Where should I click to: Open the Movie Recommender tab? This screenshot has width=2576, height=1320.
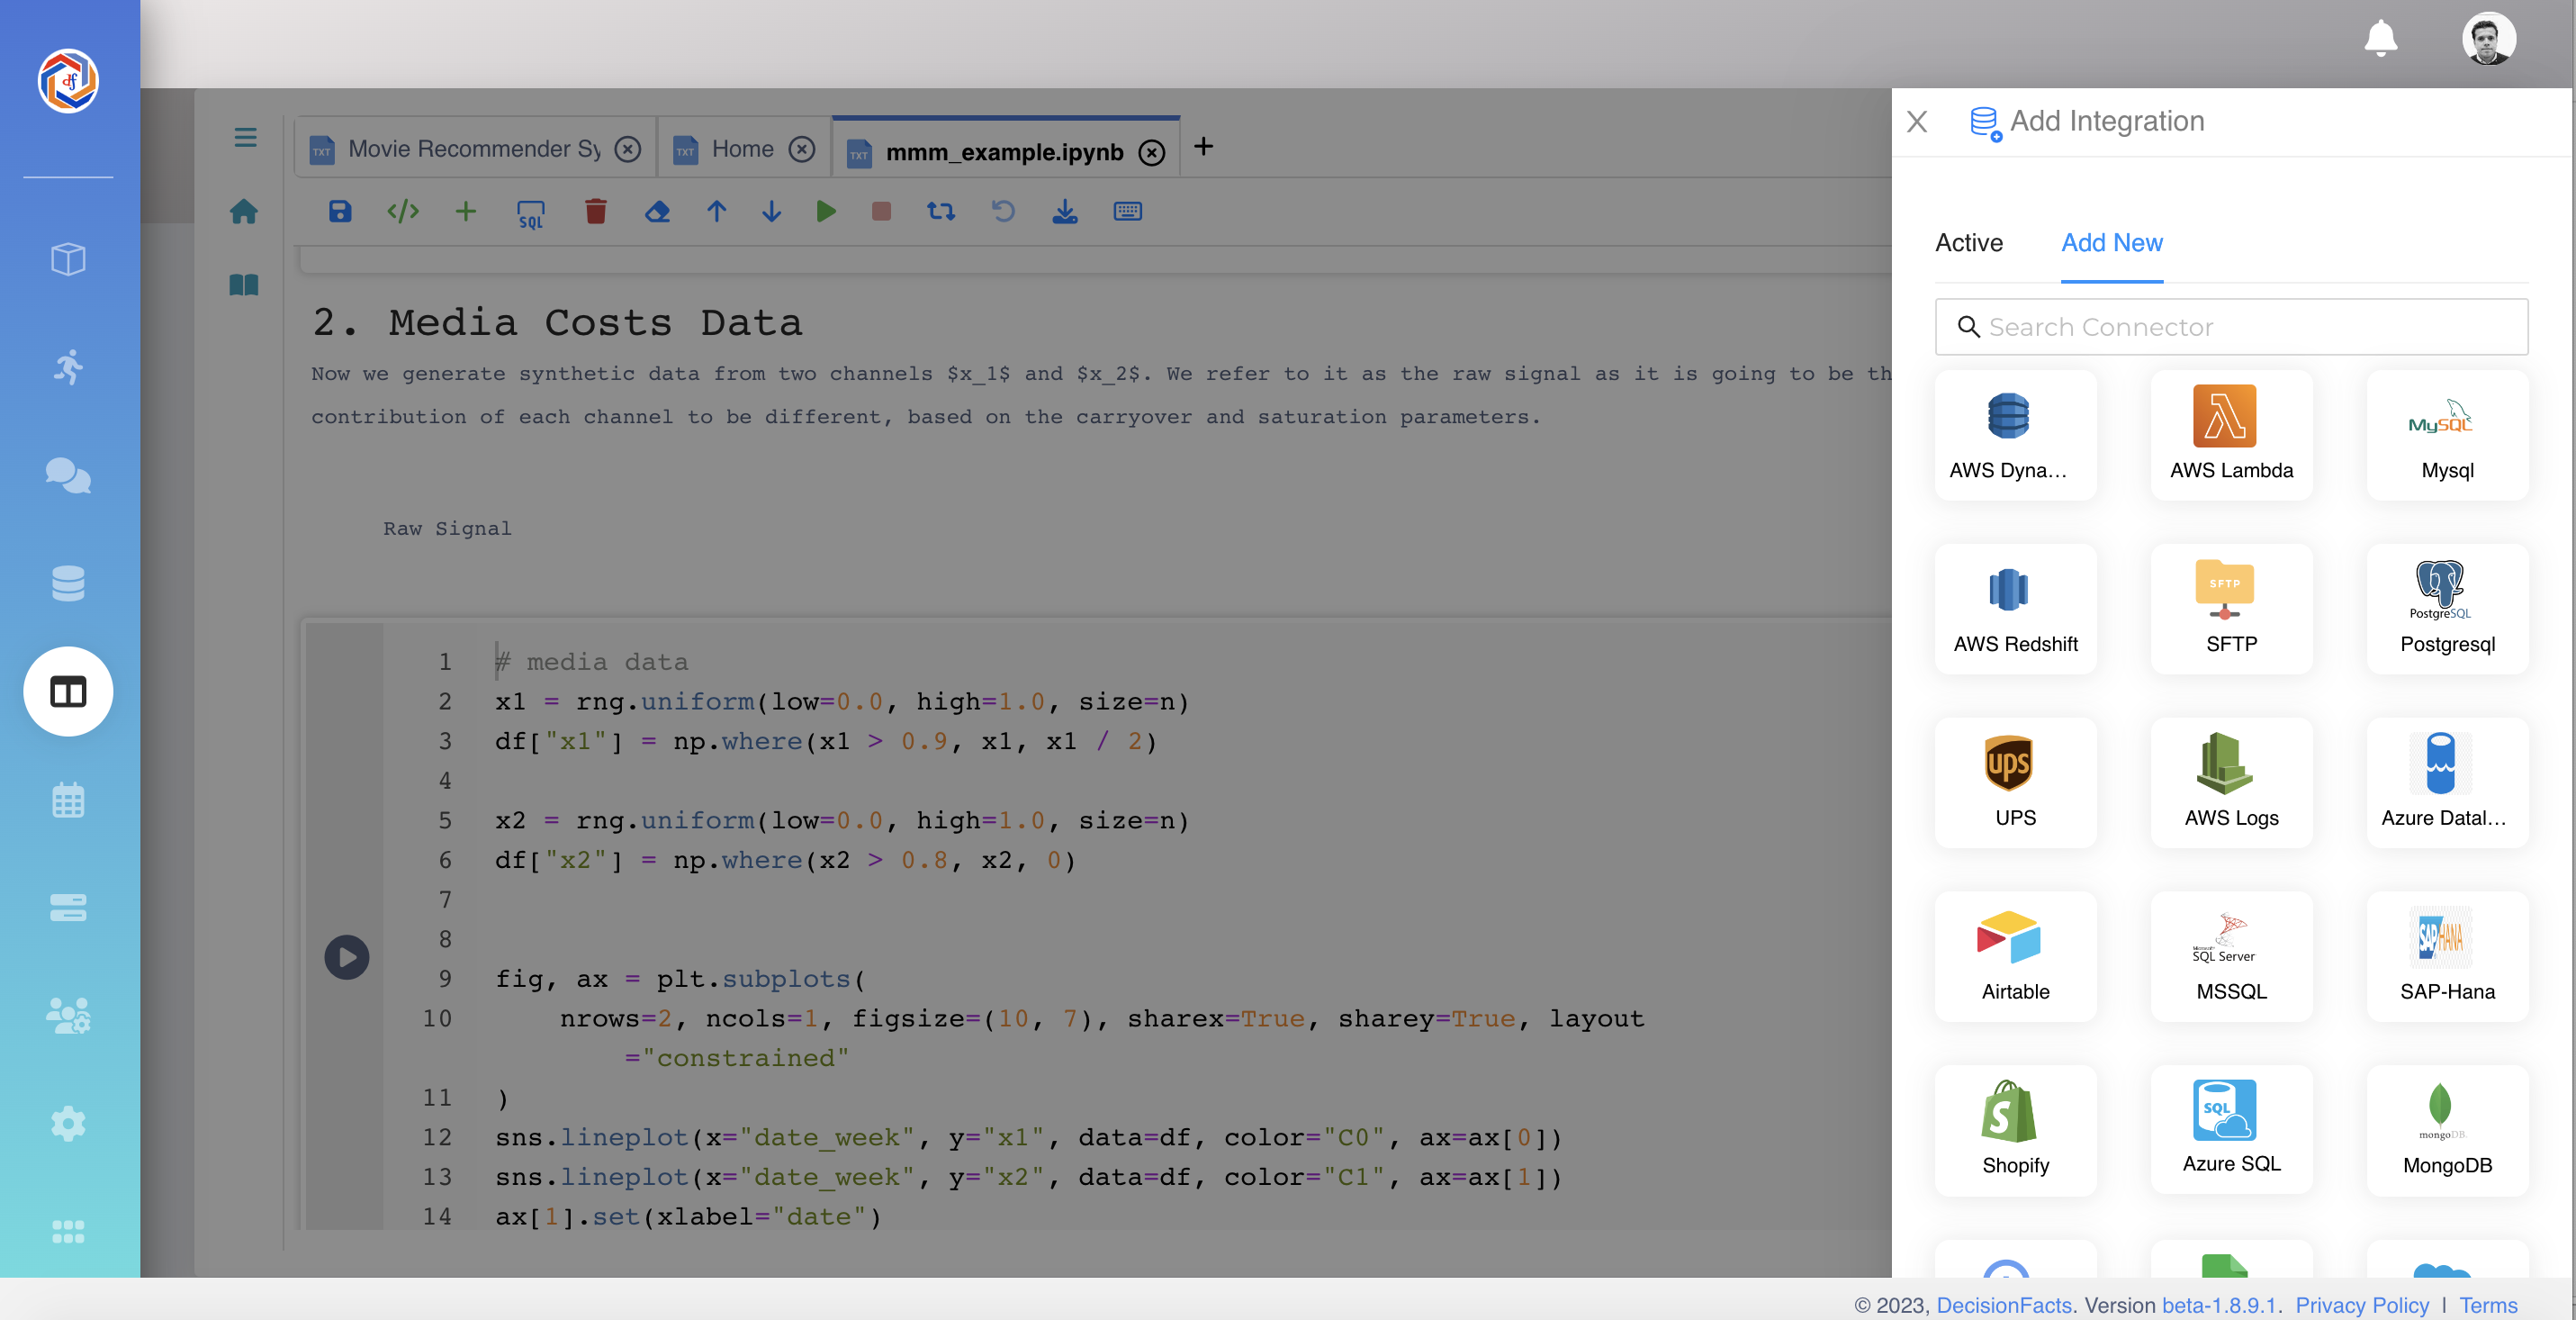pyautogui.click(x=473, y=149)
